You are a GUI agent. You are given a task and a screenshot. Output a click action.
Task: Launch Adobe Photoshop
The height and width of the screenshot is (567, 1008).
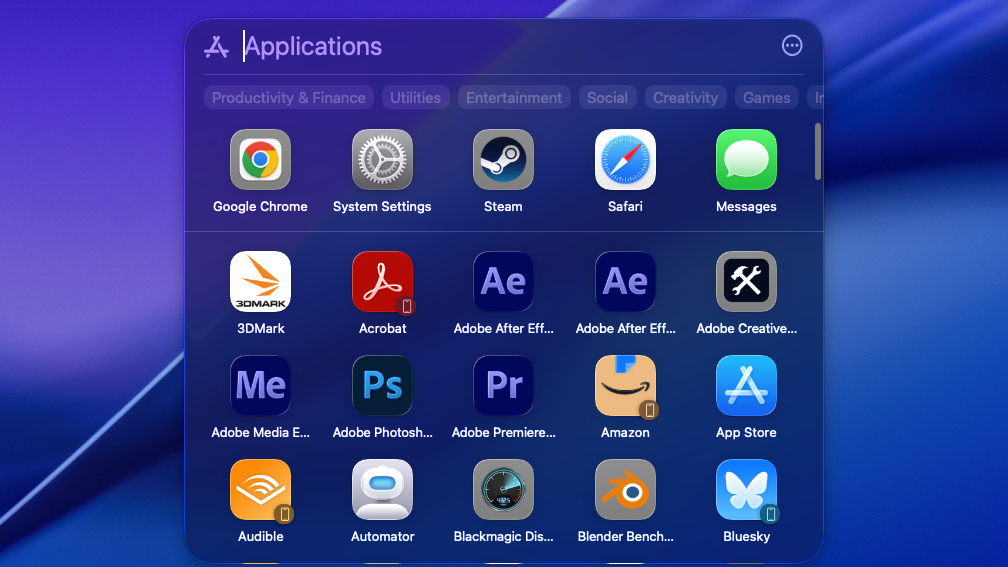[x=382, y=386]
